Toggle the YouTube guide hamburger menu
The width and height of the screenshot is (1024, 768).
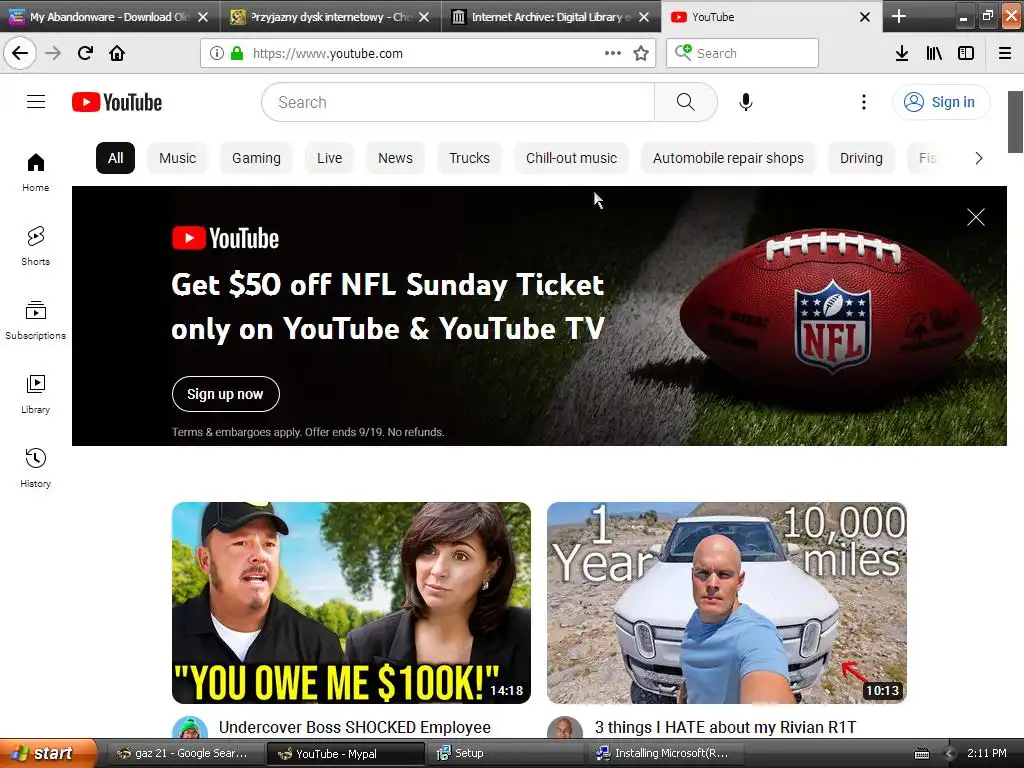[x=36, y=102]
